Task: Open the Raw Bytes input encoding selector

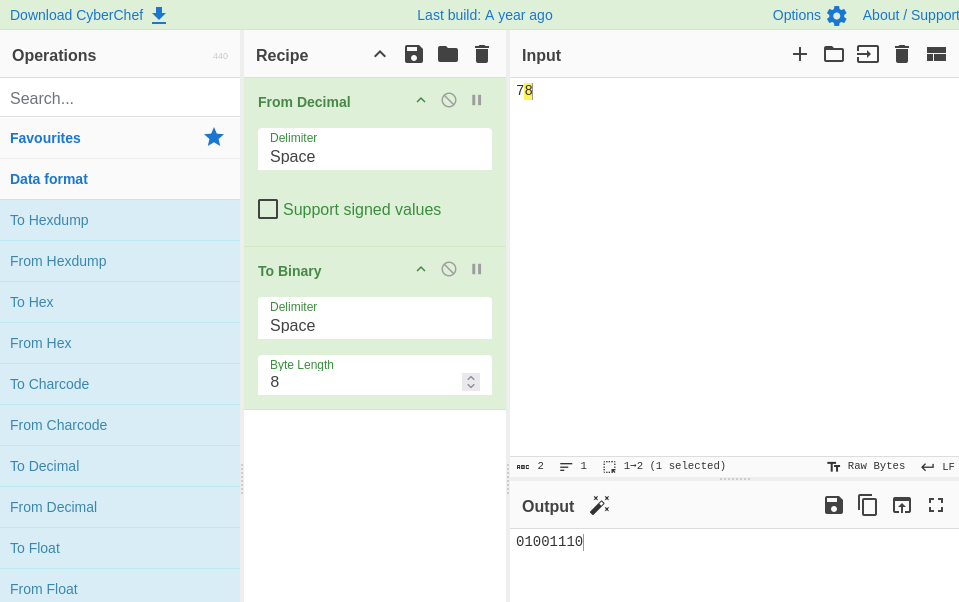Action: 866,466
